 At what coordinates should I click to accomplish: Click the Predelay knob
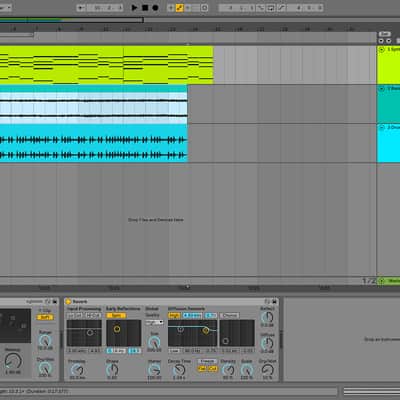[x=77, y=370]
